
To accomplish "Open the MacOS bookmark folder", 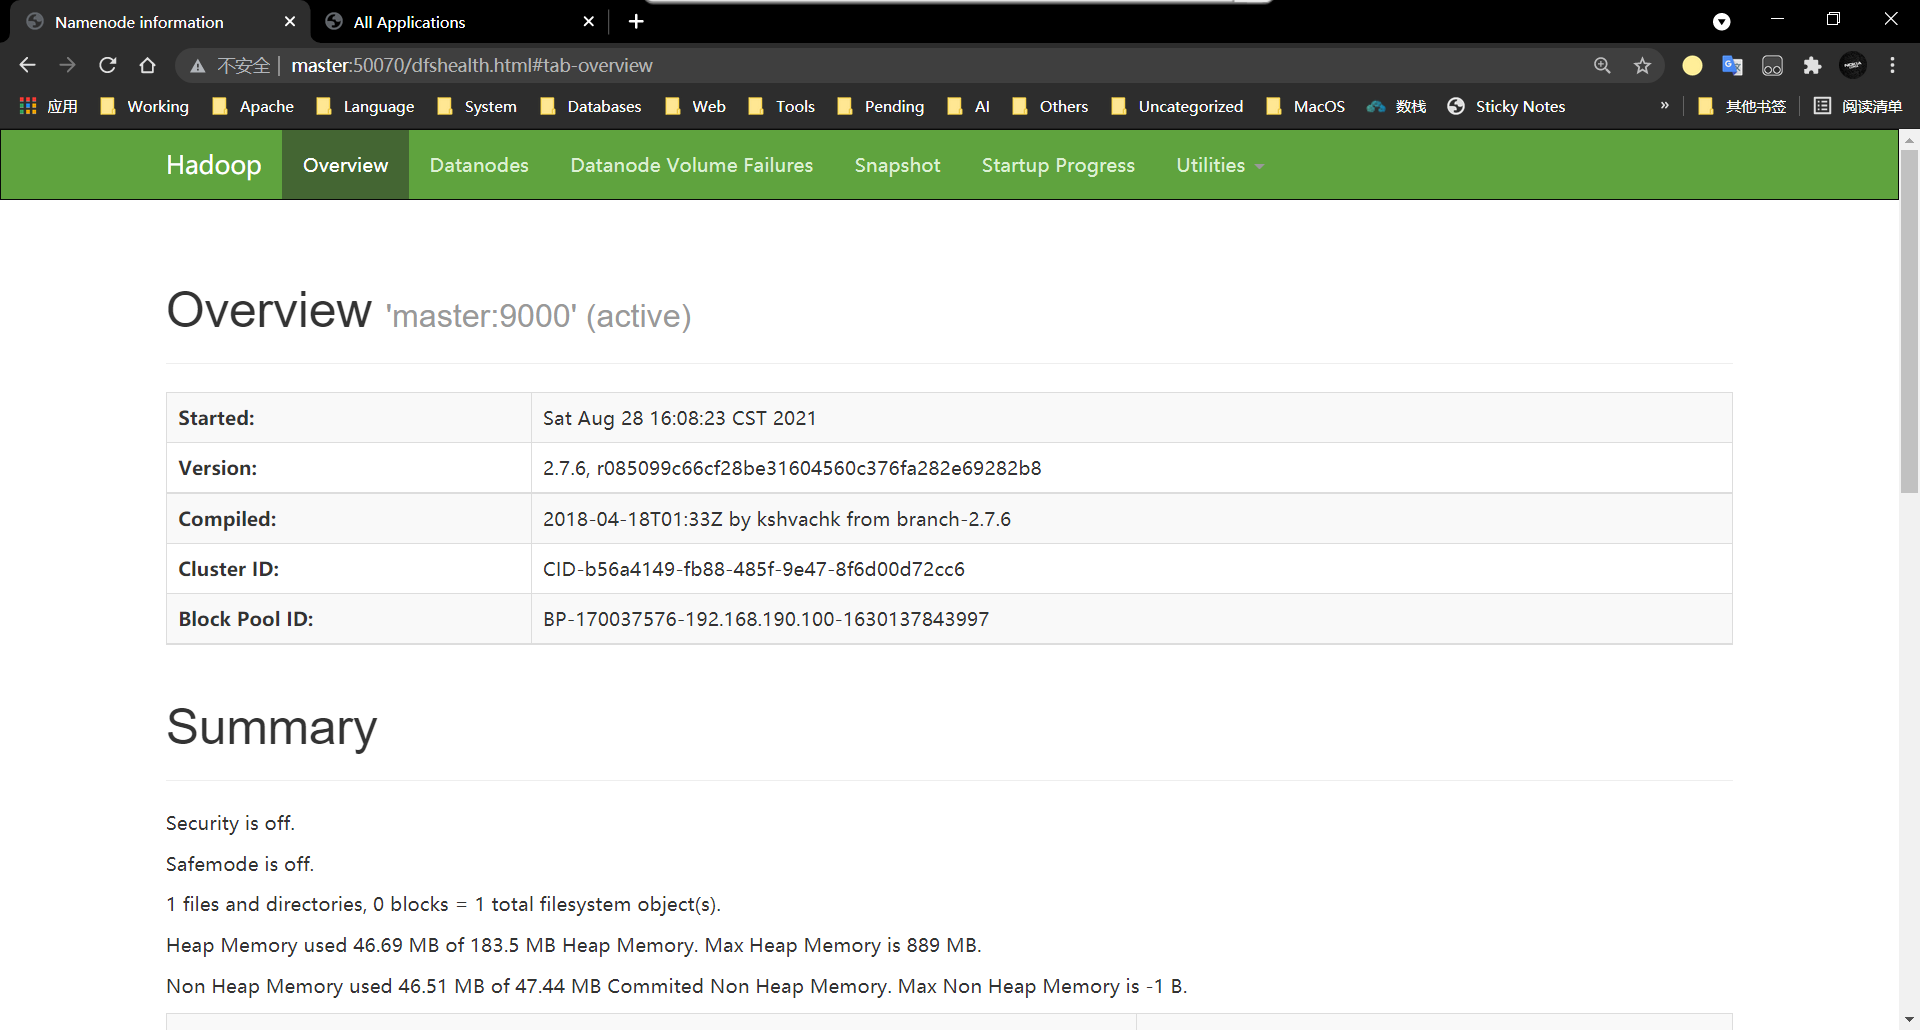I will [x=1306, y=106].
